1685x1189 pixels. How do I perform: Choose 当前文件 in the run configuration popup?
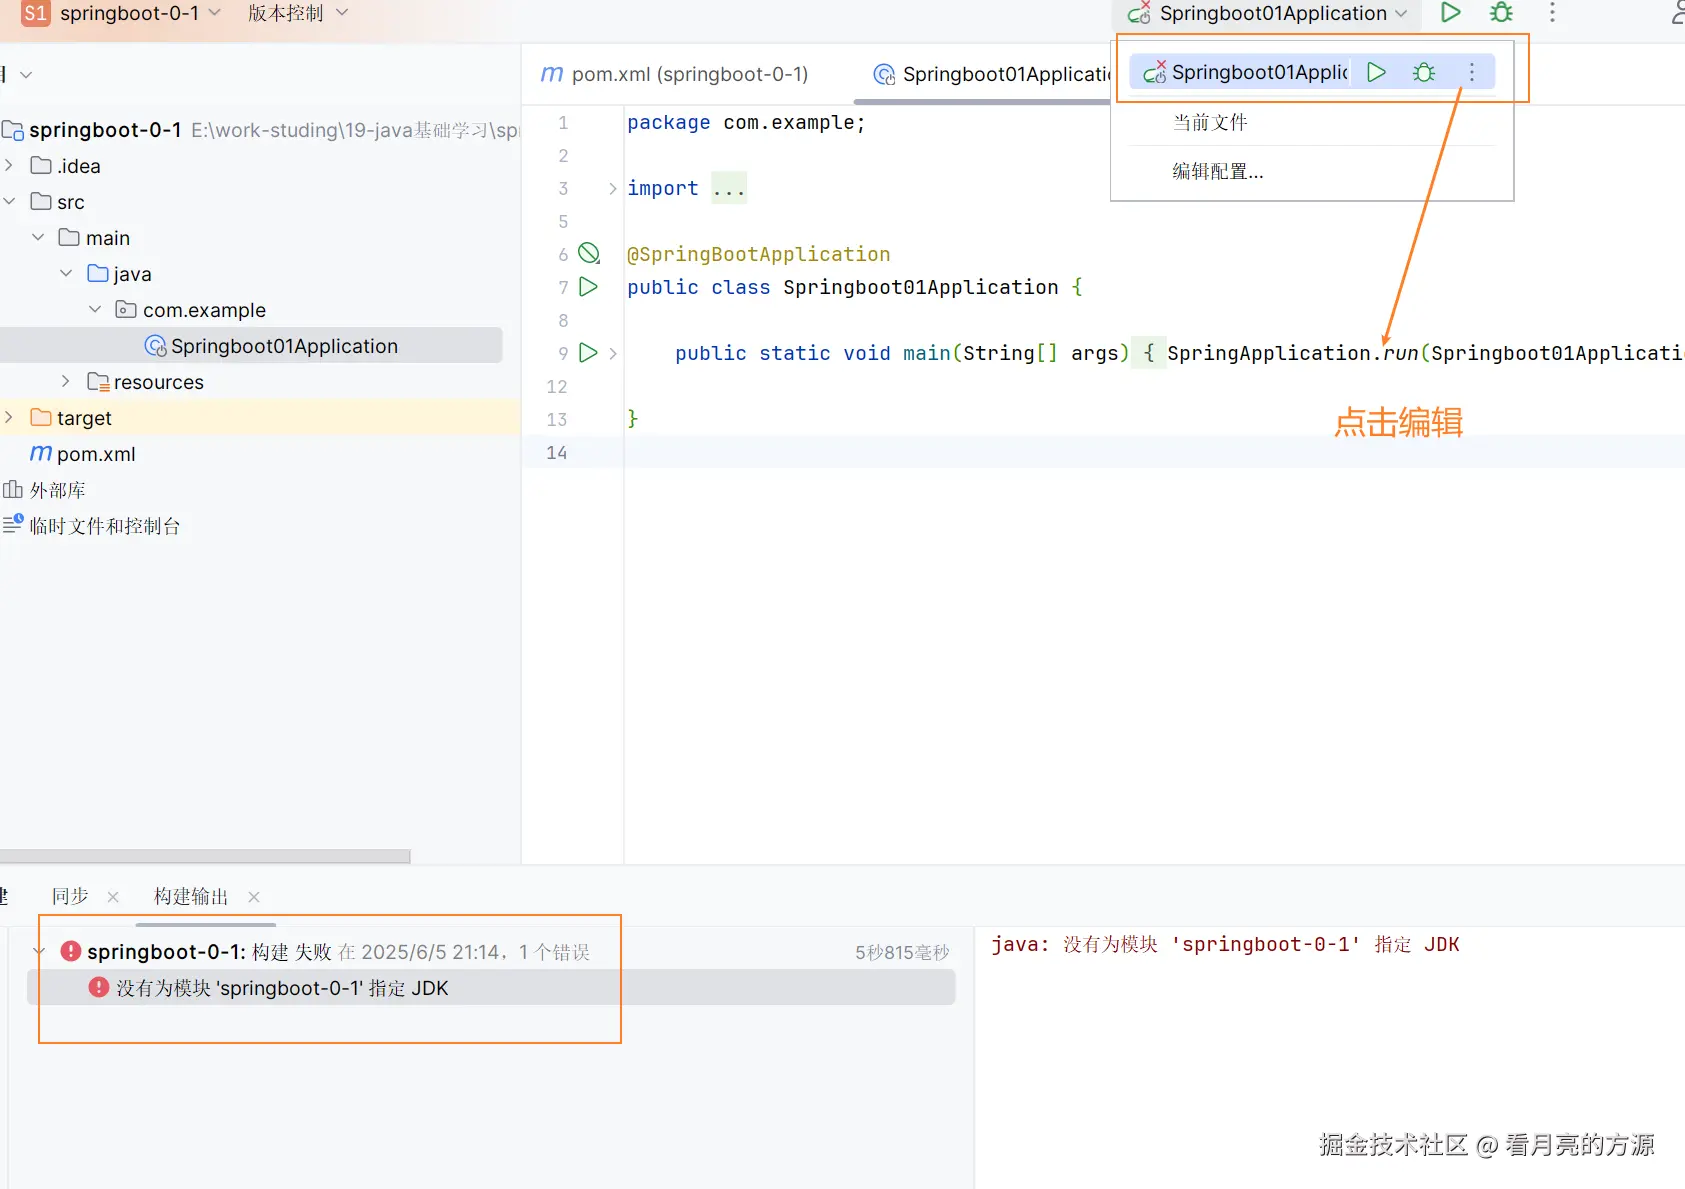click(1210, 122)
